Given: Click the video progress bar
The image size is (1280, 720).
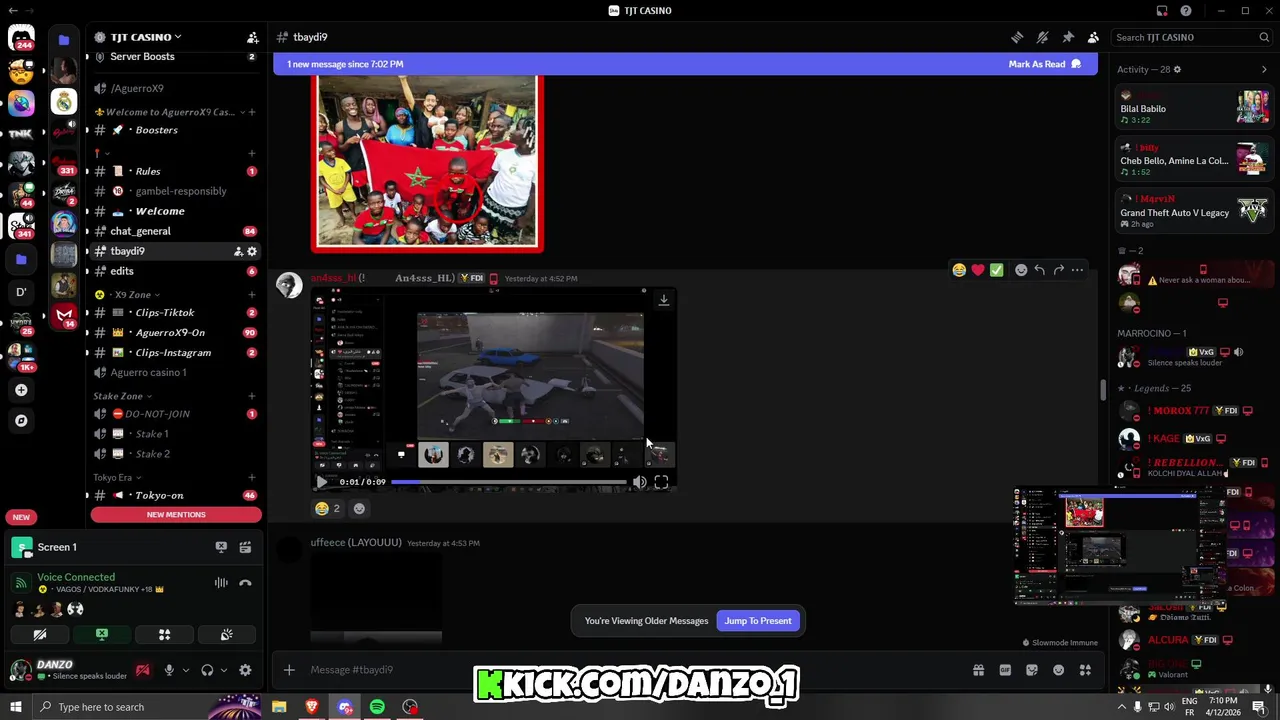Looking at the screenshot, I should coord(508,482).
